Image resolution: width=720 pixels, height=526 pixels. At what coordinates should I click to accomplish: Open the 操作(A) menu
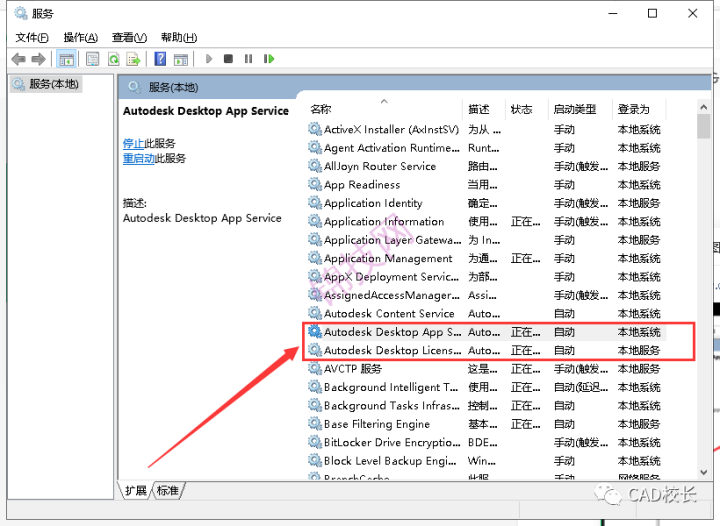(x=81, y=37)
